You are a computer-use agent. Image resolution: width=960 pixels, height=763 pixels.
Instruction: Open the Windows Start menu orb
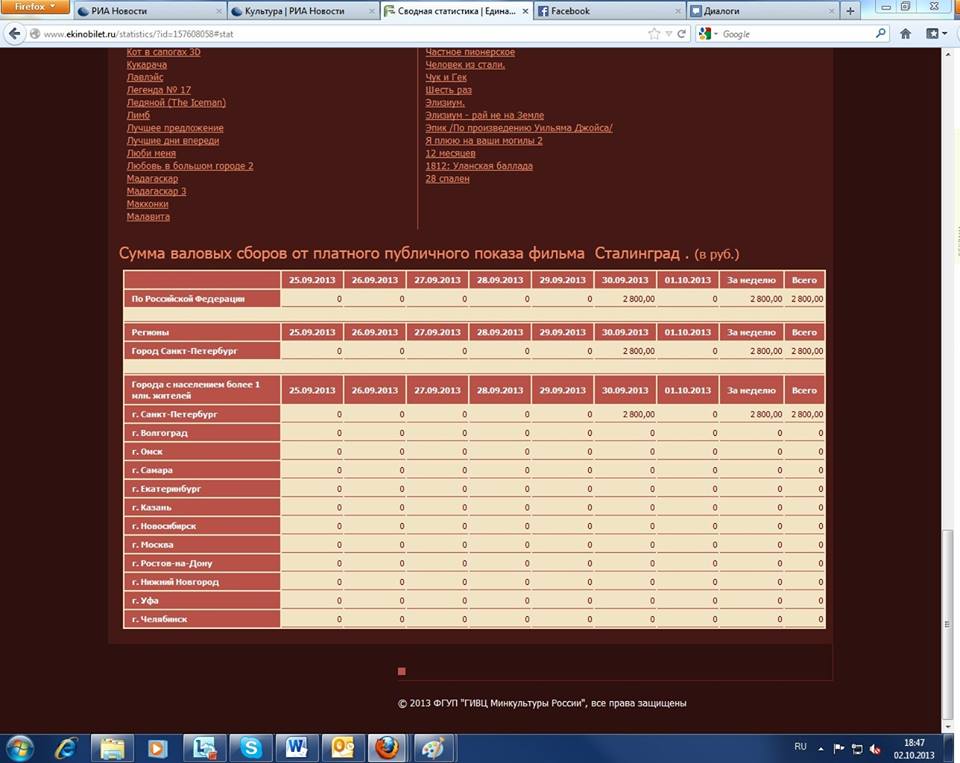click(x=19, y=748)
